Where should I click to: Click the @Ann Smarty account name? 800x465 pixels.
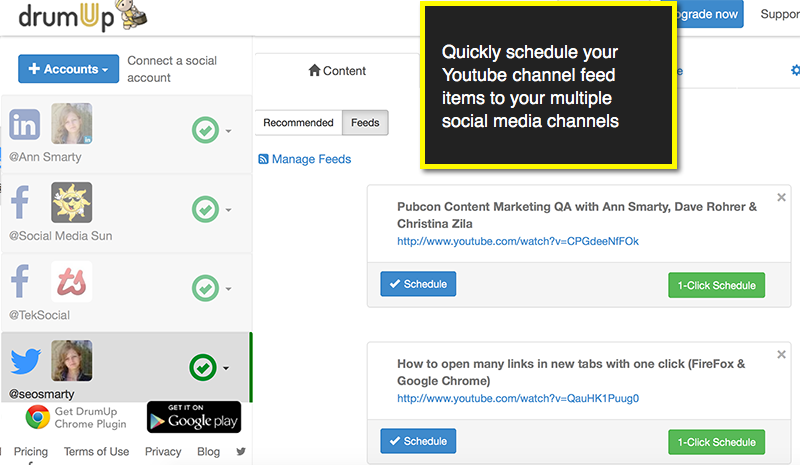pyautogui.click(x=45, y=157)
